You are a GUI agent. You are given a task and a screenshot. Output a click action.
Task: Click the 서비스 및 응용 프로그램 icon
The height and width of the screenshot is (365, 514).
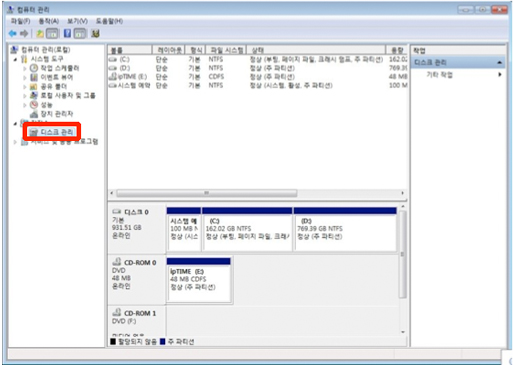coord(24,142)
